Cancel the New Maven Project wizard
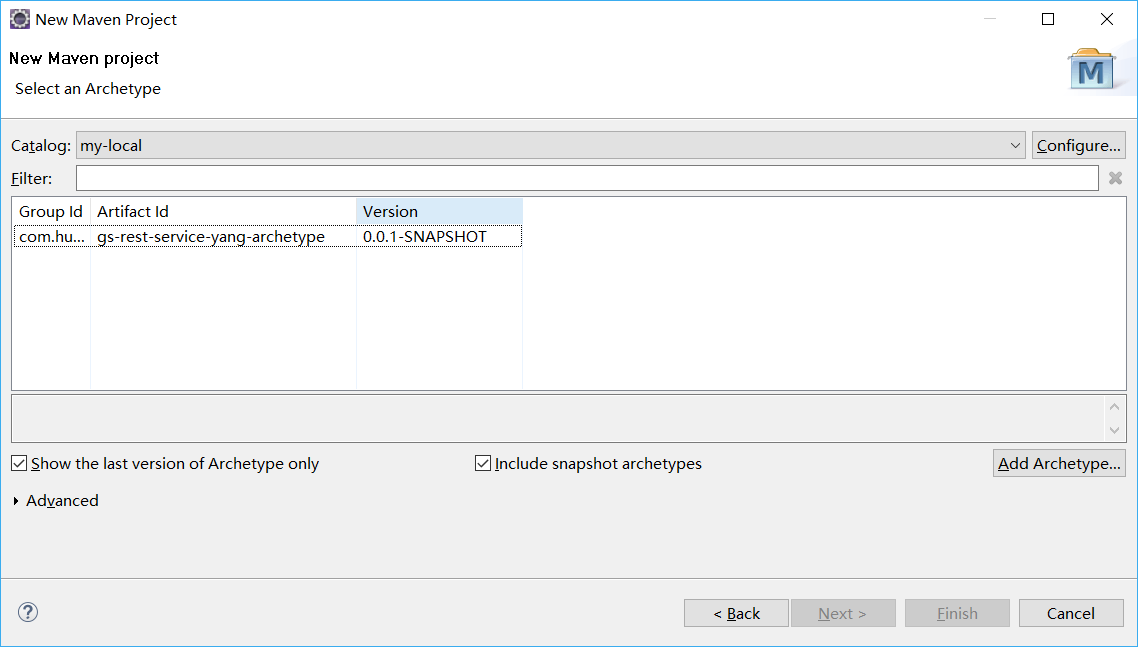The width and height of the screenshot is (1138, 647). 1071,614
